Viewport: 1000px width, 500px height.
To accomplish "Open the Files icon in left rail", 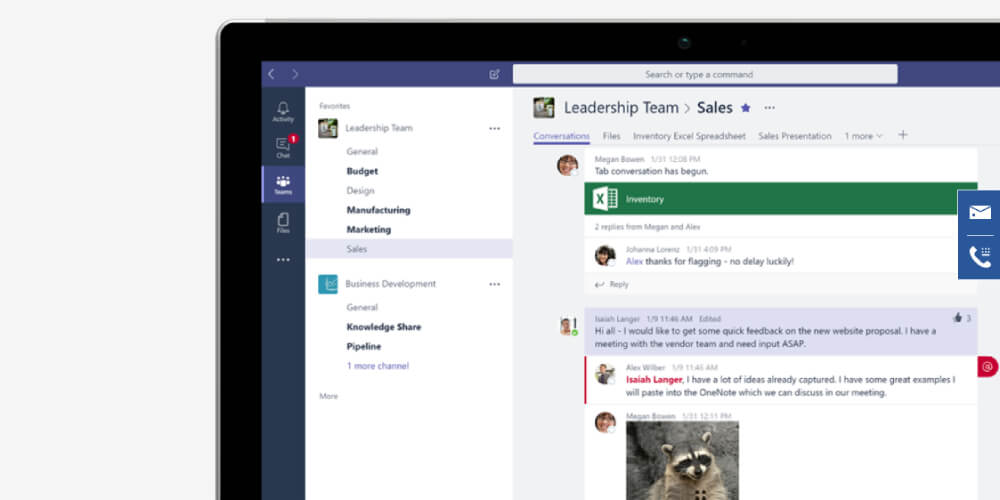I will point(283,223).
